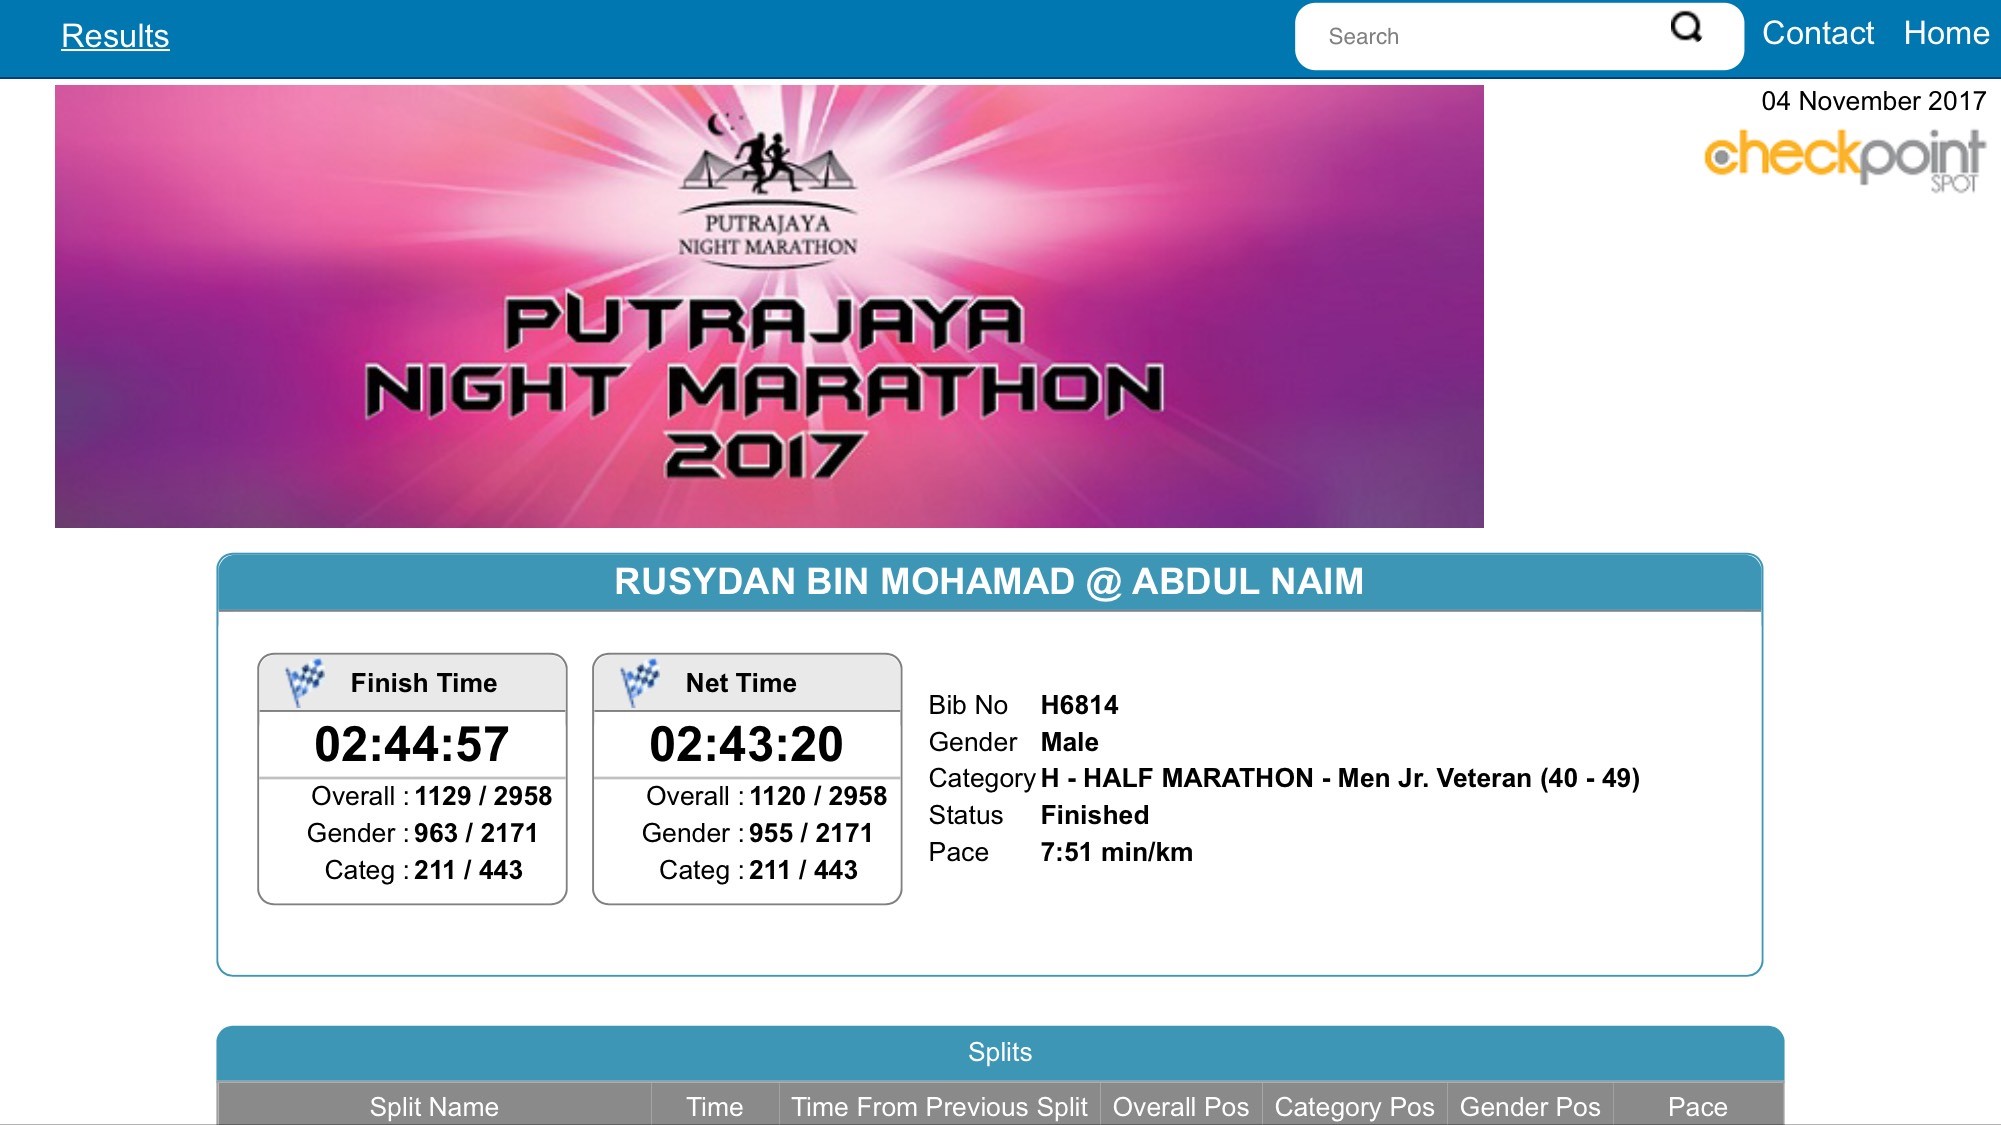Click net overall rank 1120 / 2958
Image resolution: width=2001 pixels, height=1125 pixels.
(818, 796)
